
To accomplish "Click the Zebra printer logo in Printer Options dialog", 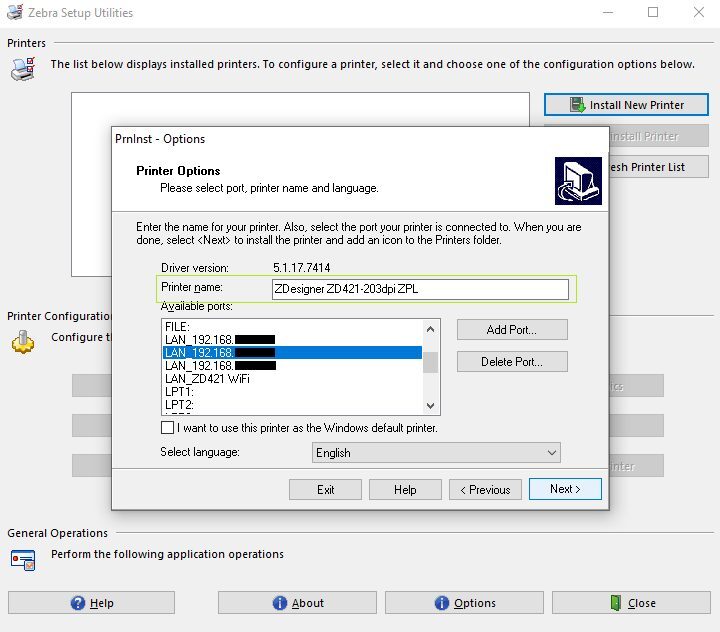I will [x=578, y=181].
